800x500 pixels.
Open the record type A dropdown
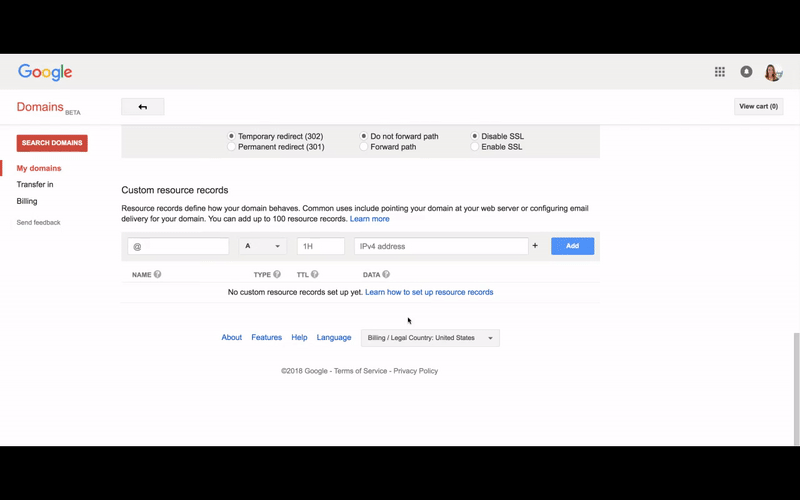pyautogui.click(x=263, y=246)
